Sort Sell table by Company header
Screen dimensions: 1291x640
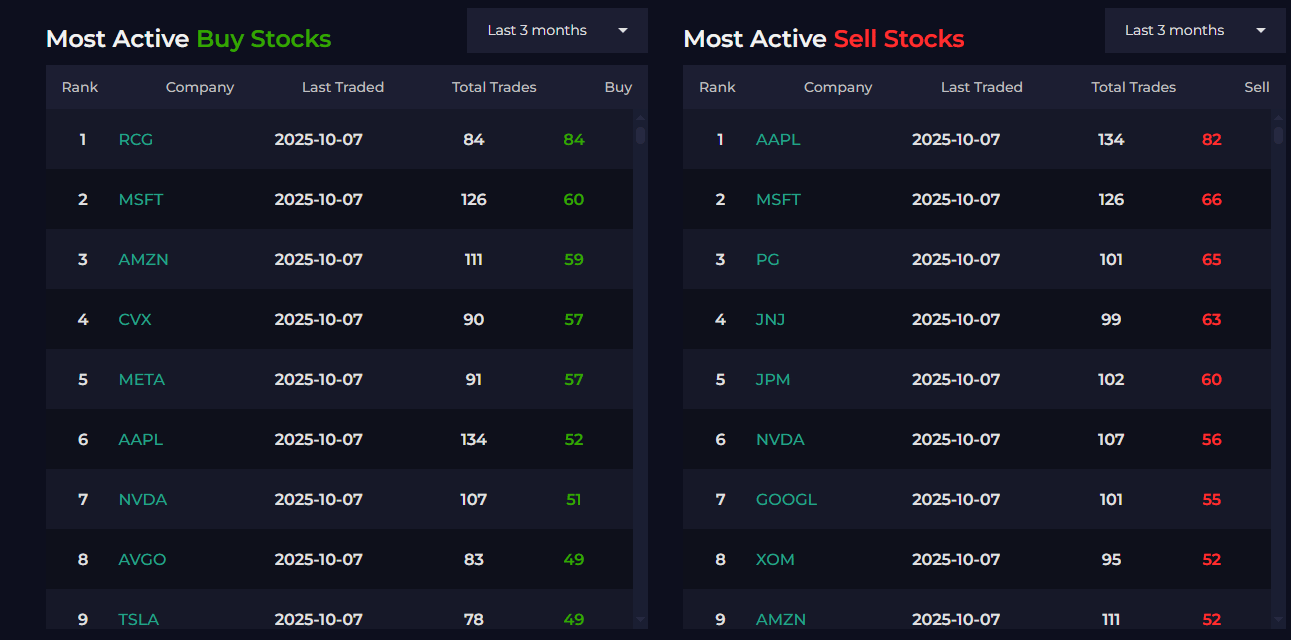coord(838,87)
